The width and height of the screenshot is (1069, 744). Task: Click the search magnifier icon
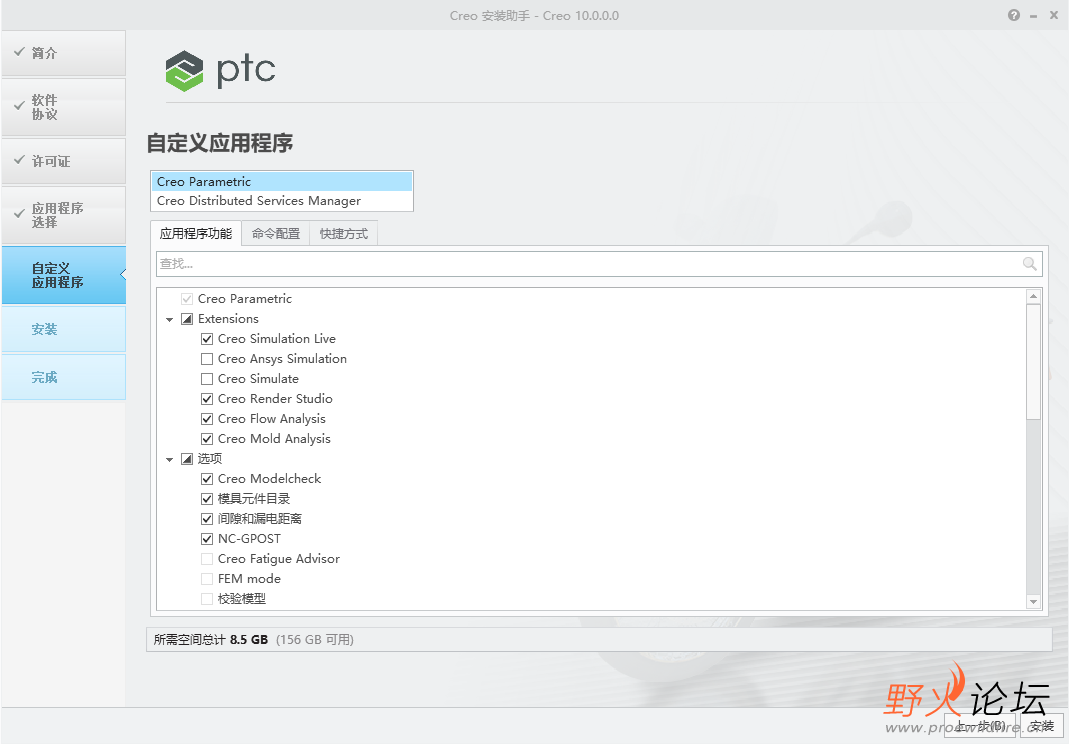point(1029,264)
